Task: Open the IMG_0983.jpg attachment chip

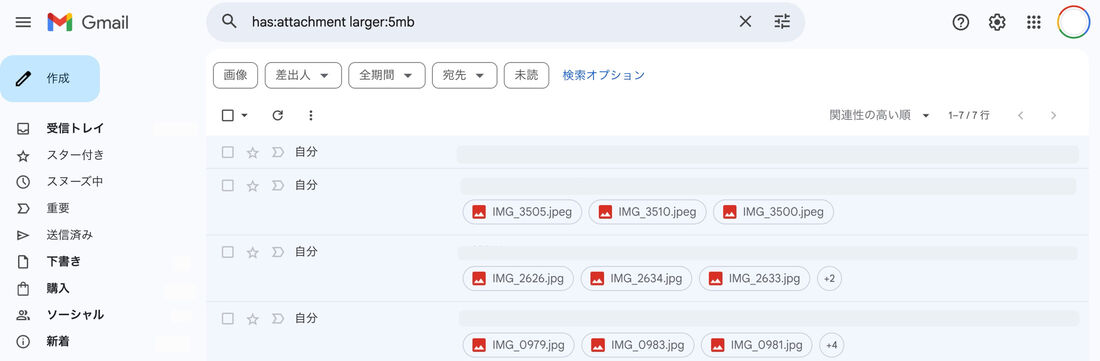Action: point(638,345)
